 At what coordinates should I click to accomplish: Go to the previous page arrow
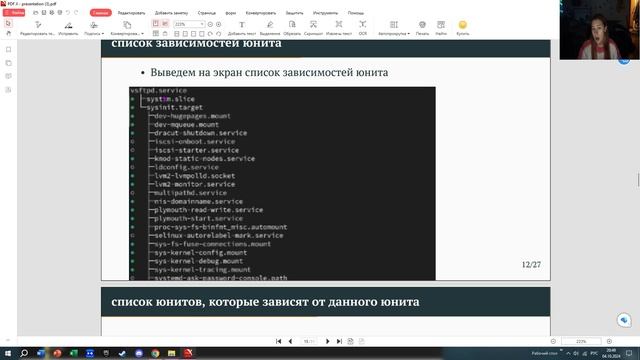point(290,341)
